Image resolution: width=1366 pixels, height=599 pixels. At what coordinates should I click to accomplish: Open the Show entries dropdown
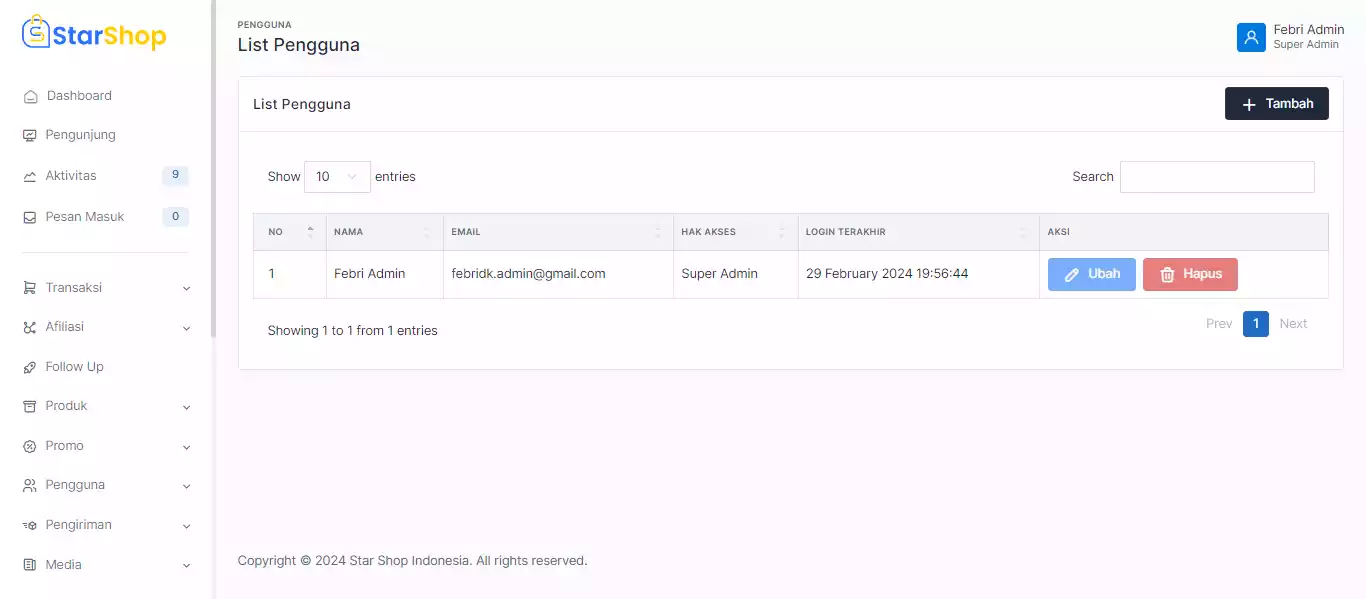coord(337,177)
